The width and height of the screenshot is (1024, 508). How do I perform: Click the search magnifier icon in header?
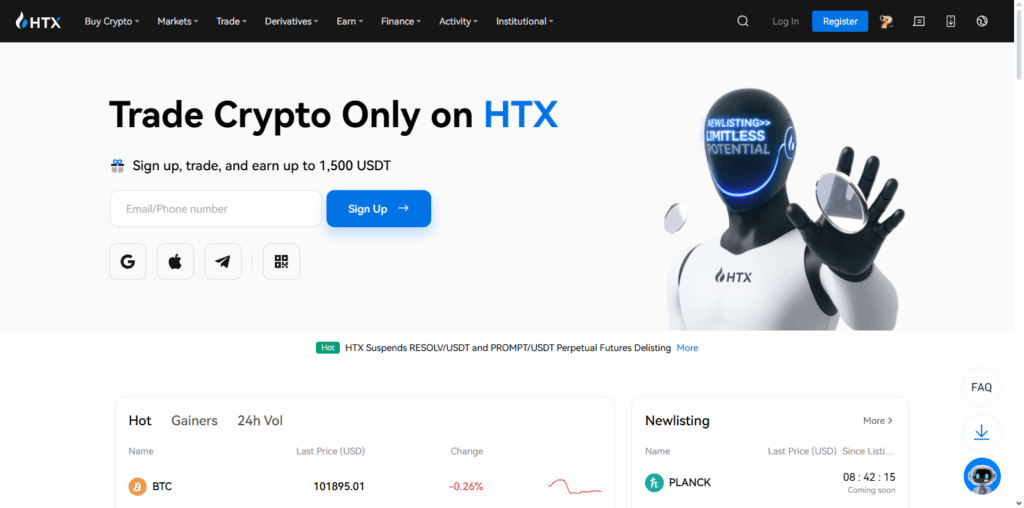pyautogui.click(x=743, y=21)
